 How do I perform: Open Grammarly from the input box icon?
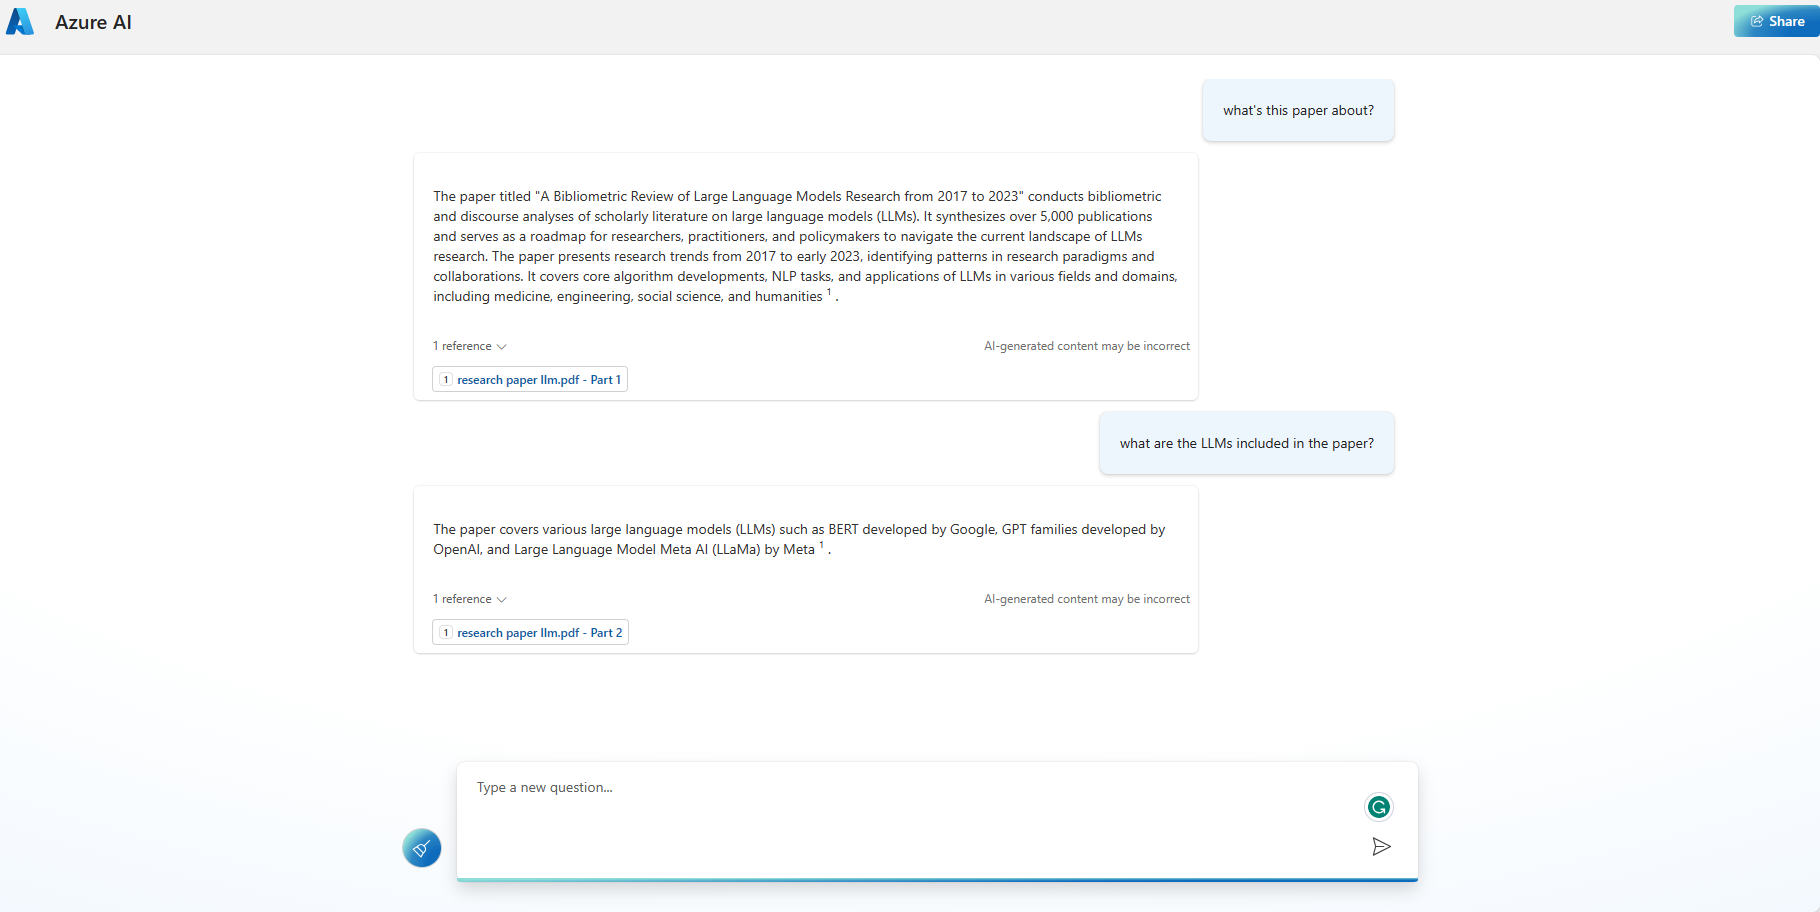coord(1378,807)
